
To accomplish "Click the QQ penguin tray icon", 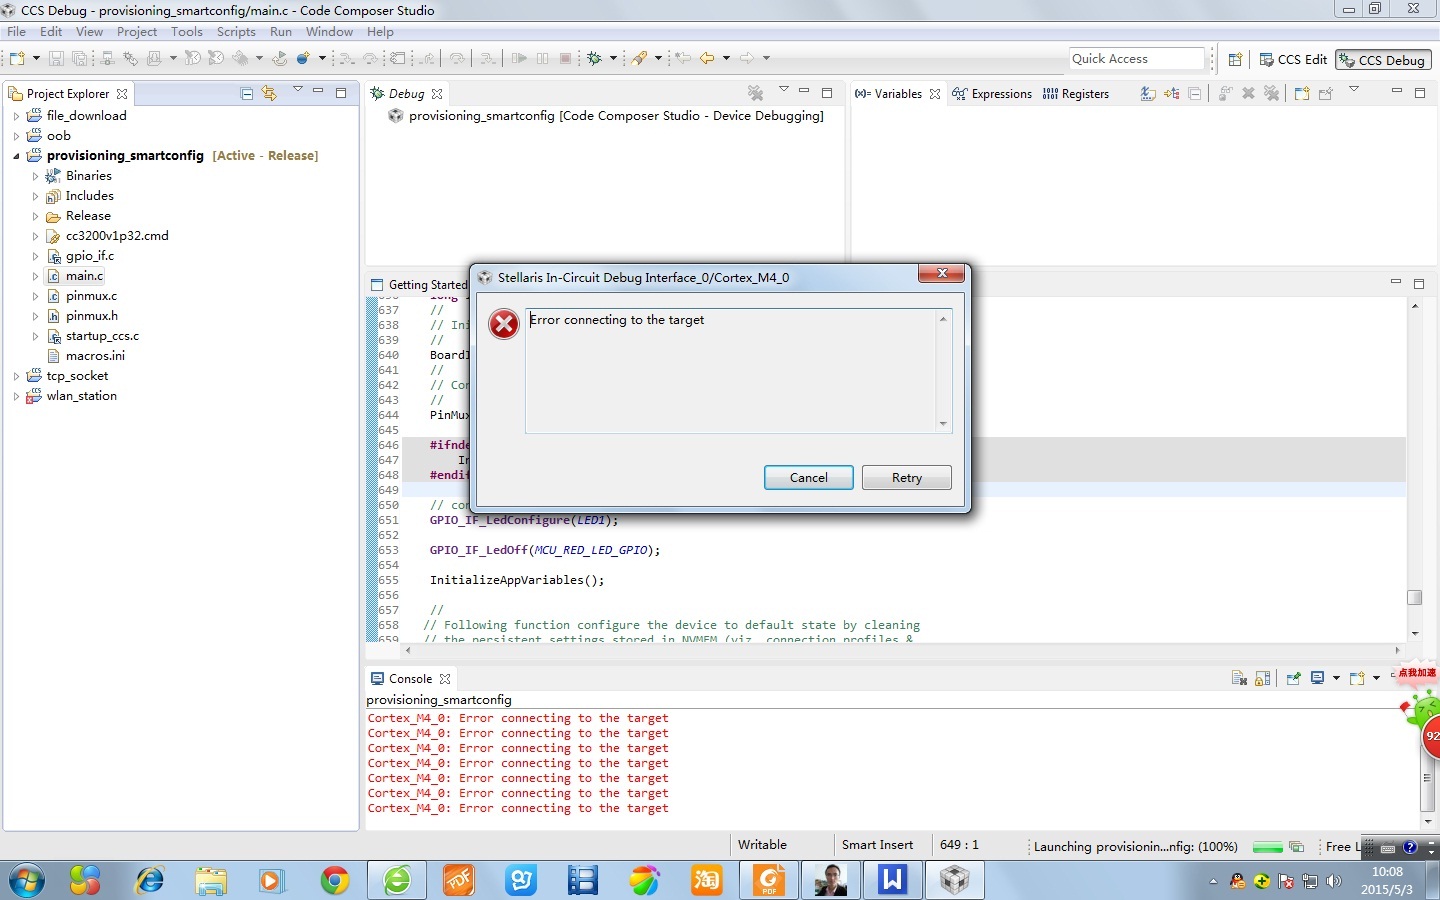I will coord(1238,881).
